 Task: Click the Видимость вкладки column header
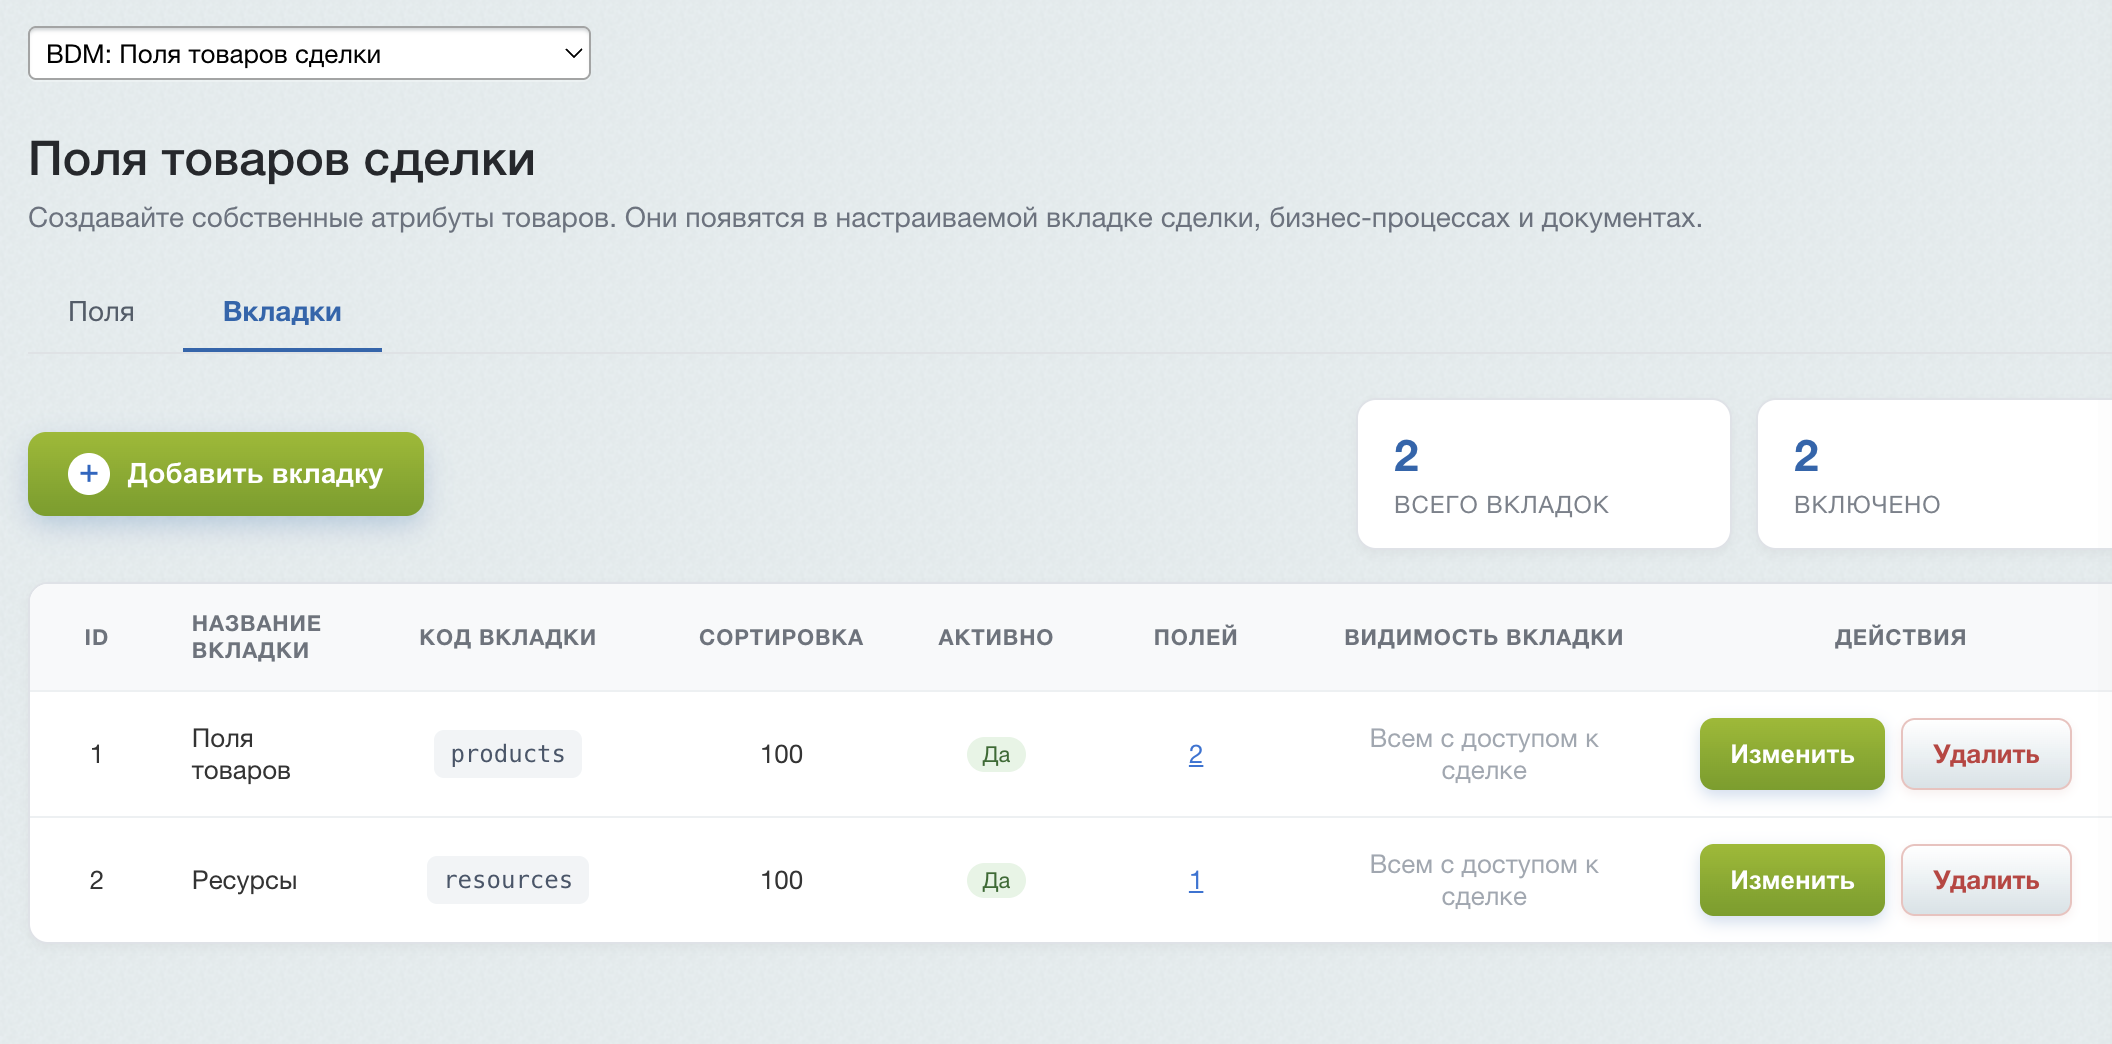[x=1484, y=637]
